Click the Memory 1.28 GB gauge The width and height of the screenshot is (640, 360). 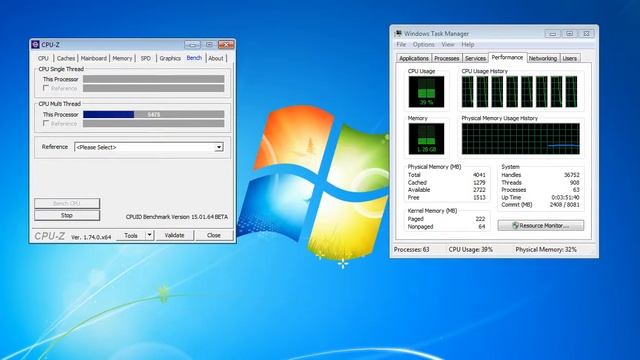426,139
